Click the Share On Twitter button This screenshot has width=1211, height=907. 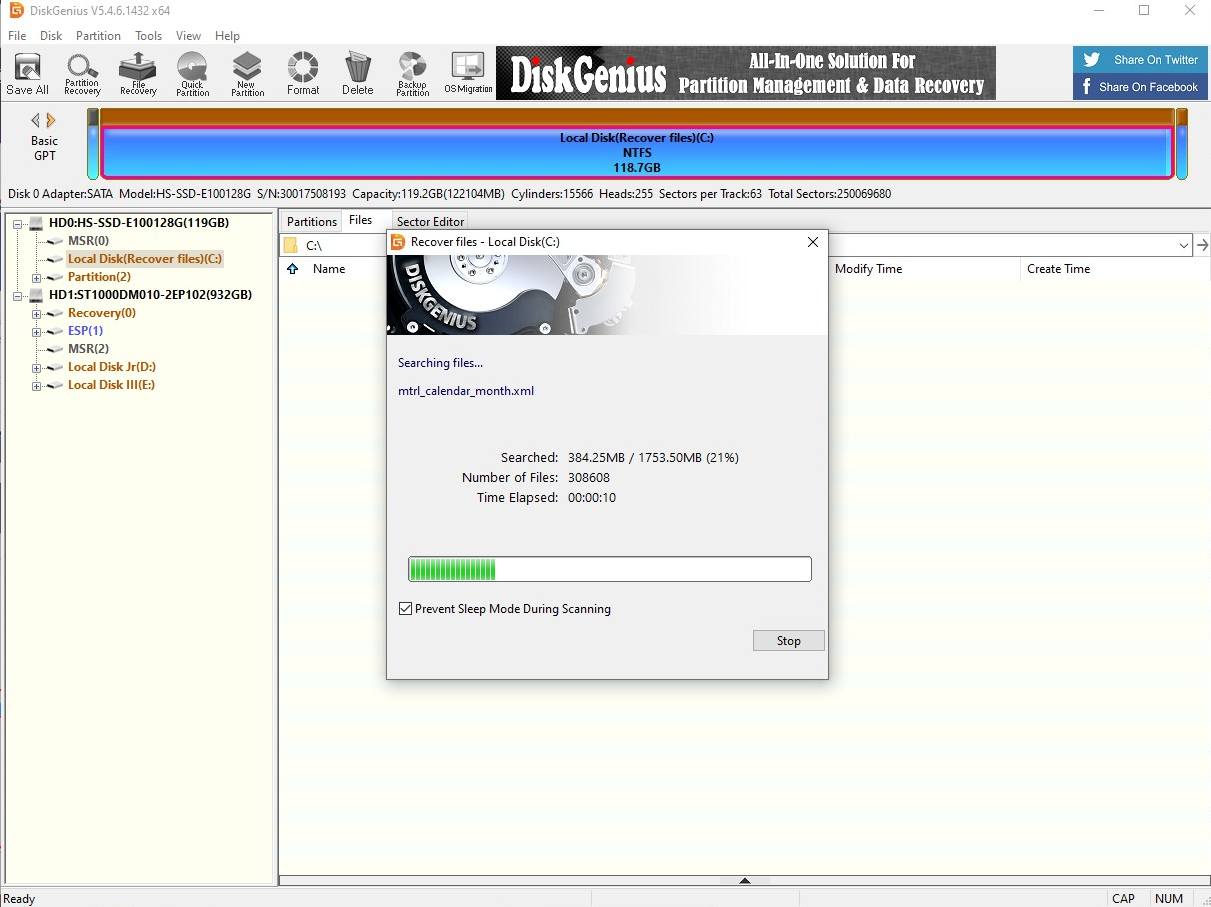tap(1138, 60)
